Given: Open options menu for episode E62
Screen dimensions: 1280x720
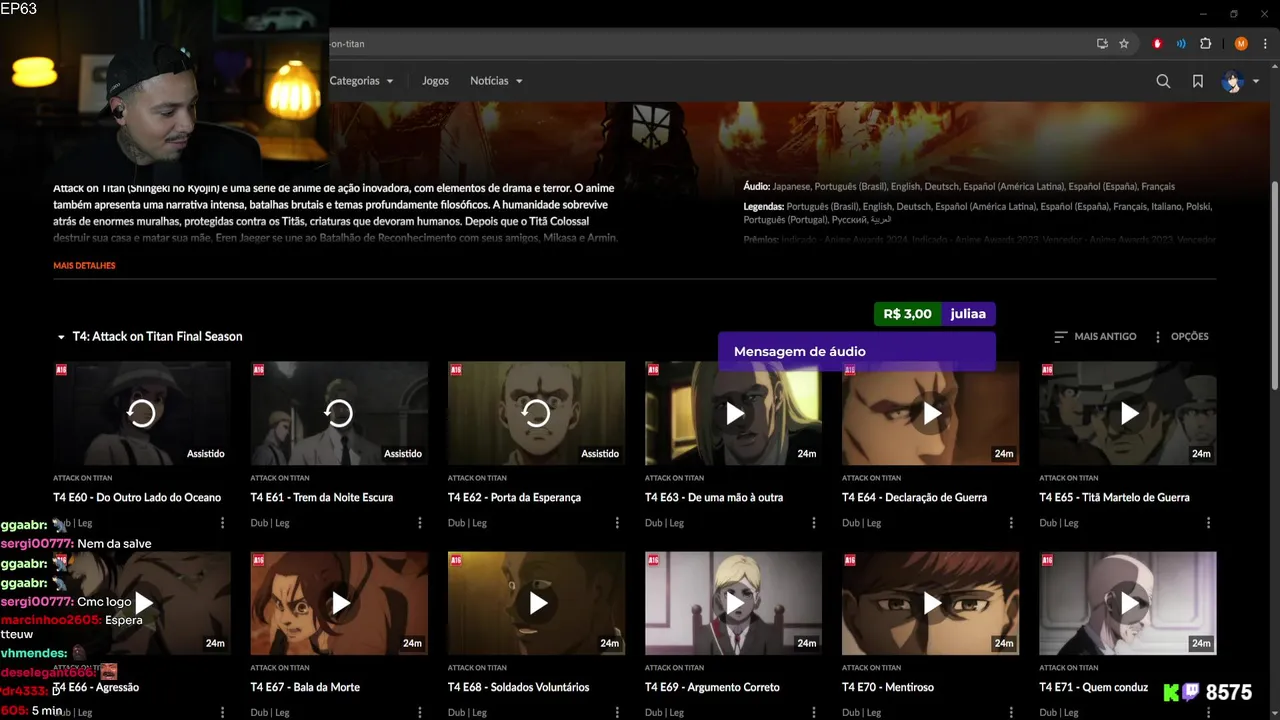Looking at the screenshot, I should (x=616, y=523).
